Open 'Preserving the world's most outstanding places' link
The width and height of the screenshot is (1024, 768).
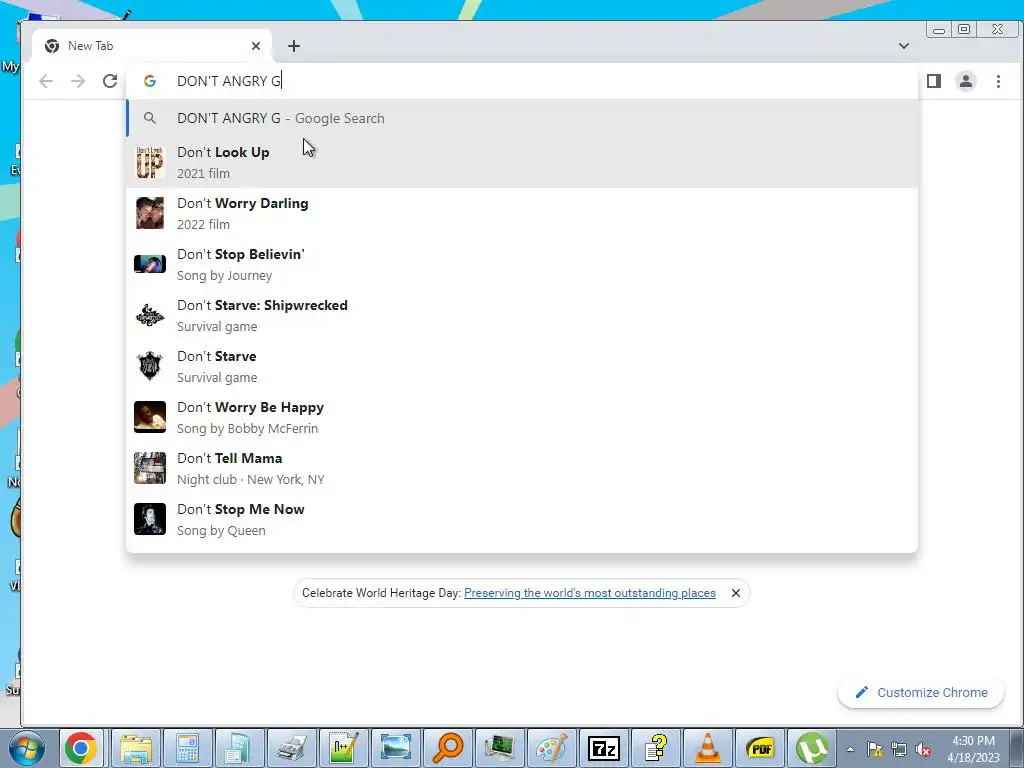(x=590, y=593)
